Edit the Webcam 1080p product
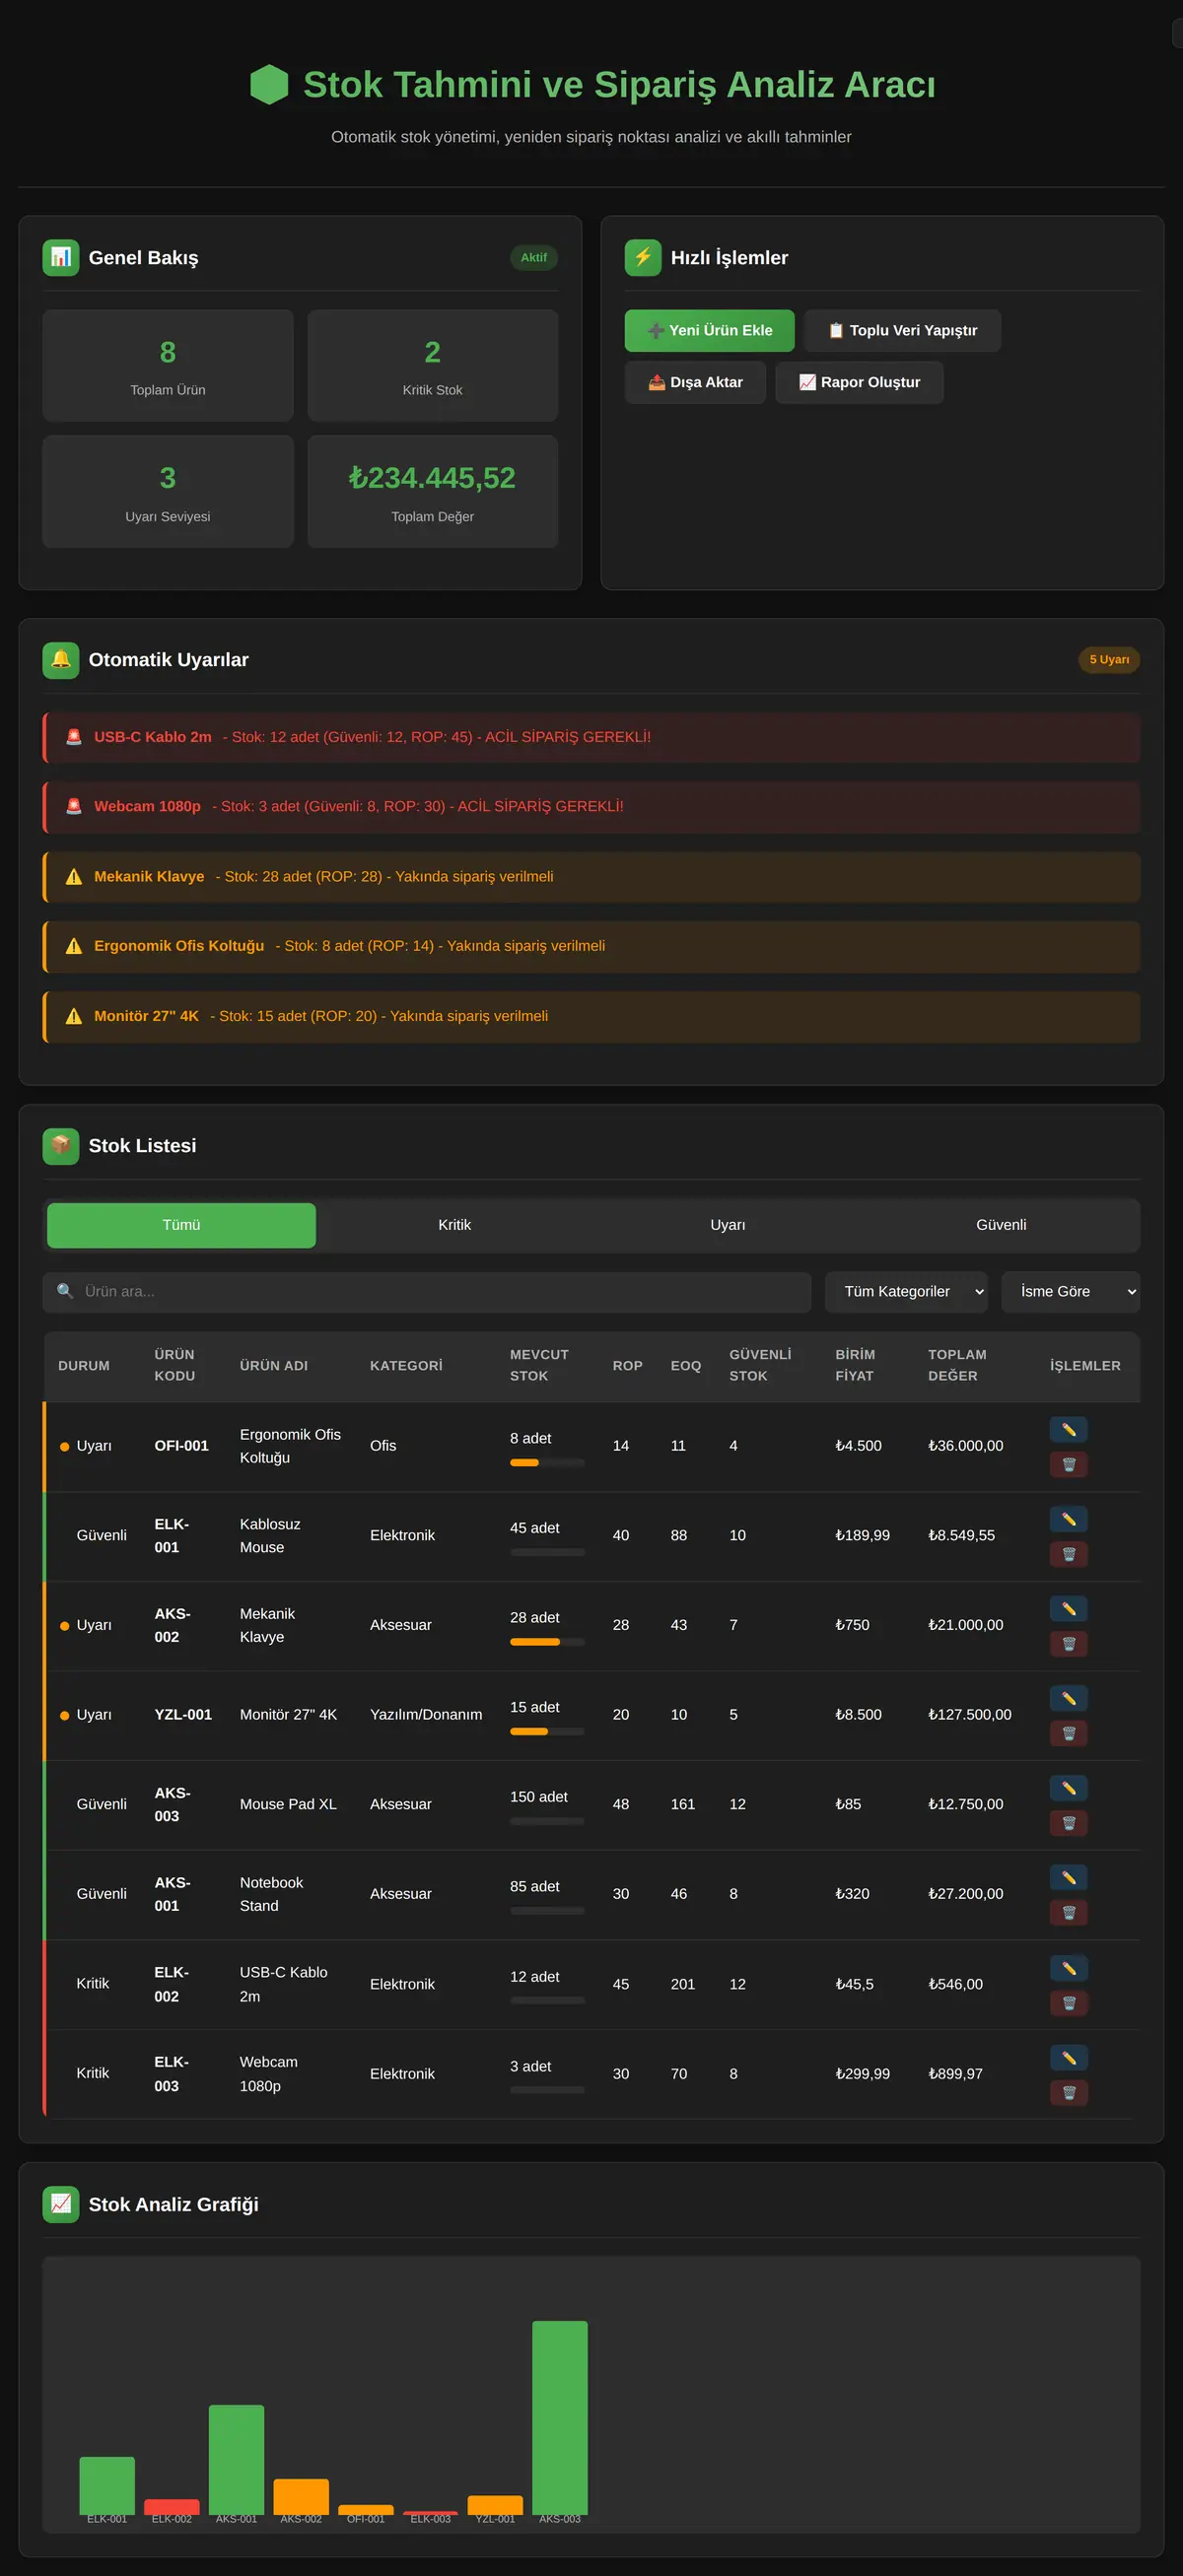The image size is (1183, 2576). (1068, 2057)
